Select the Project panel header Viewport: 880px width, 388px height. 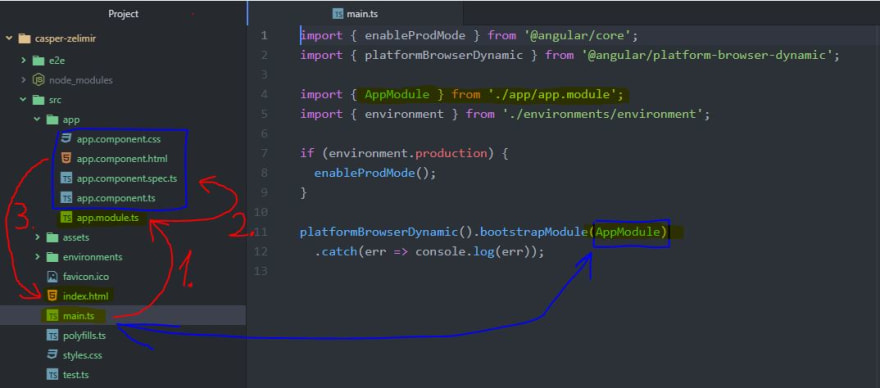pos(123,13)
